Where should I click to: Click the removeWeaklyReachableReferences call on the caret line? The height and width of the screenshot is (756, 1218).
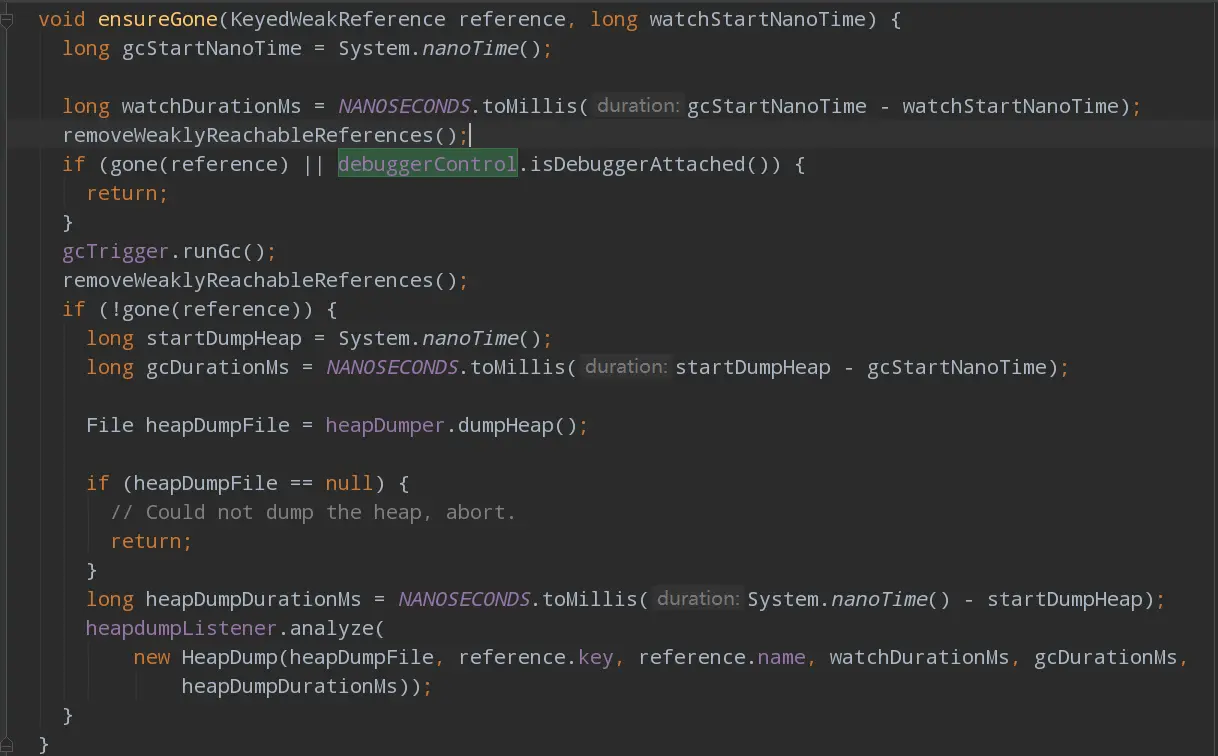tap(248, 135)
